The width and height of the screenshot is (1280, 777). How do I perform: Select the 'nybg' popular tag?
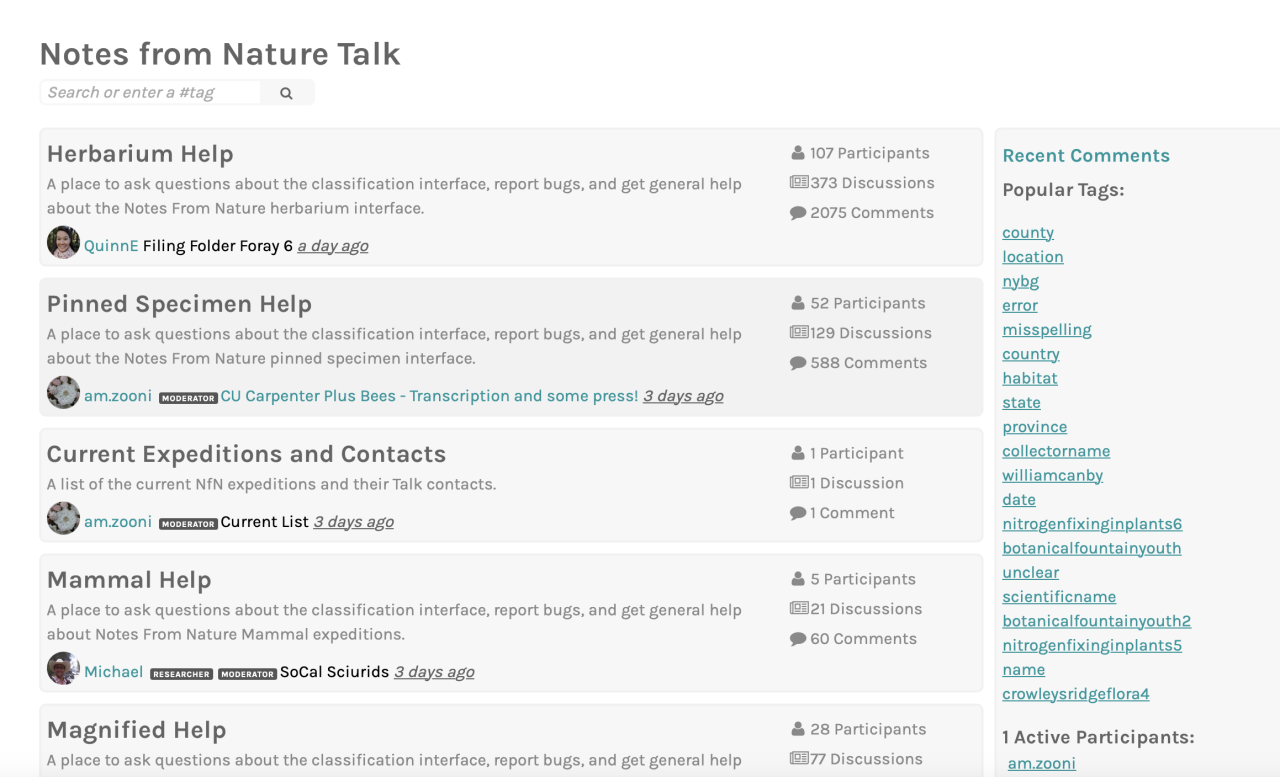1021,281
